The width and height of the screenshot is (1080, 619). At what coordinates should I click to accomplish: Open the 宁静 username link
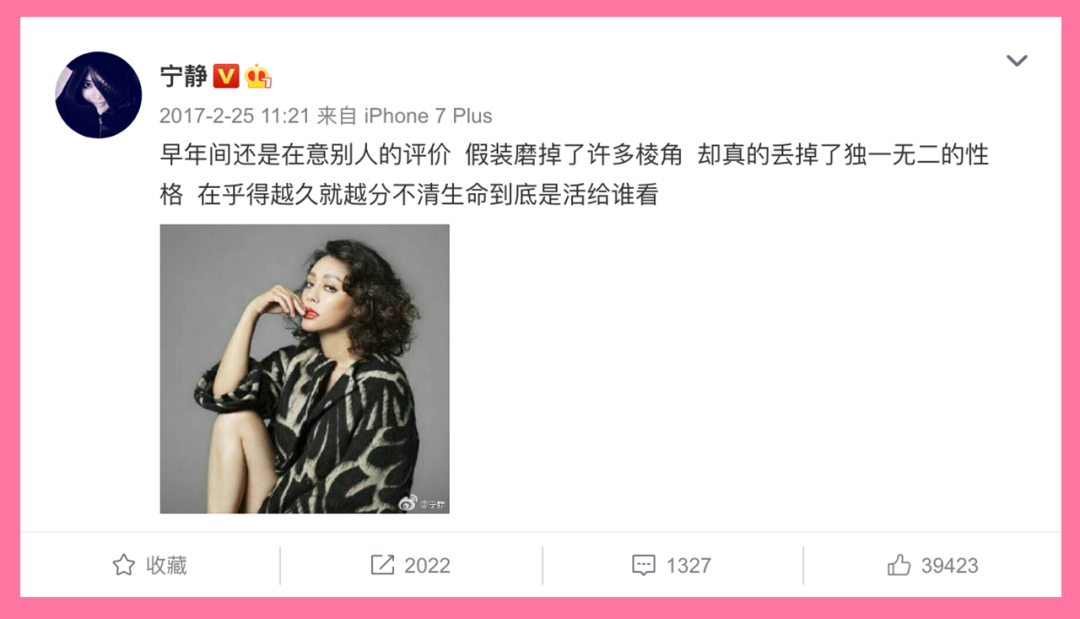(184, 76)
